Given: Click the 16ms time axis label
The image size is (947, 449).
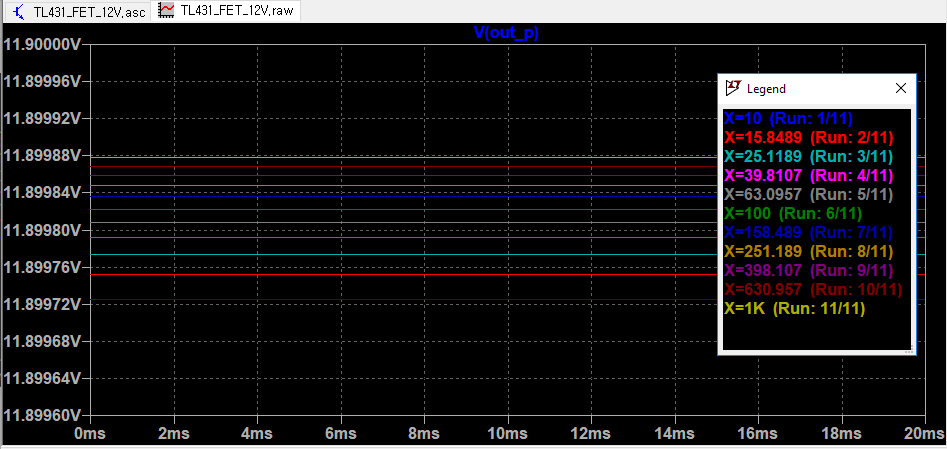Looking at the screenshot, I should 759,434.
